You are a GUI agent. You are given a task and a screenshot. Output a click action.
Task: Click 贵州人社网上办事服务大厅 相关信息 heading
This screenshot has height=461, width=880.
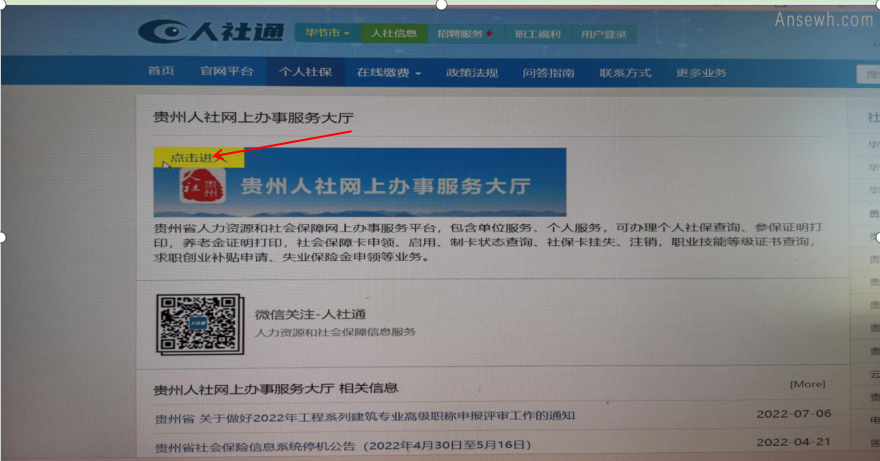276,389
